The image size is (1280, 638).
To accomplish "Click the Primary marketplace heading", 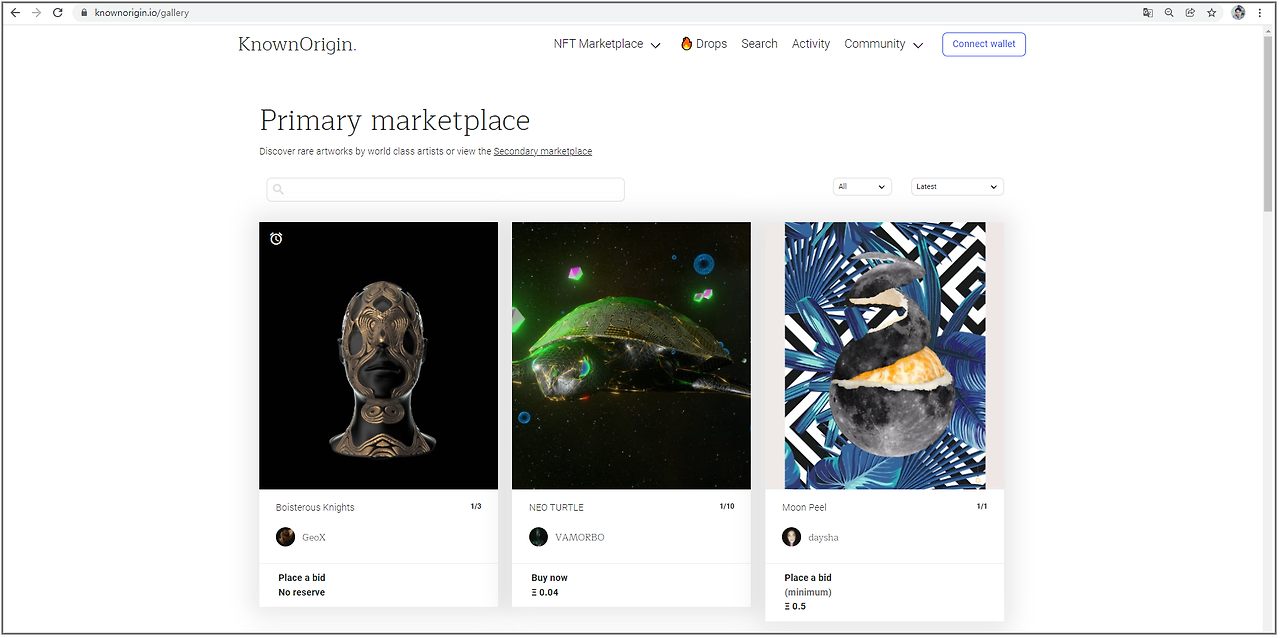I will (x=395, y=121).
